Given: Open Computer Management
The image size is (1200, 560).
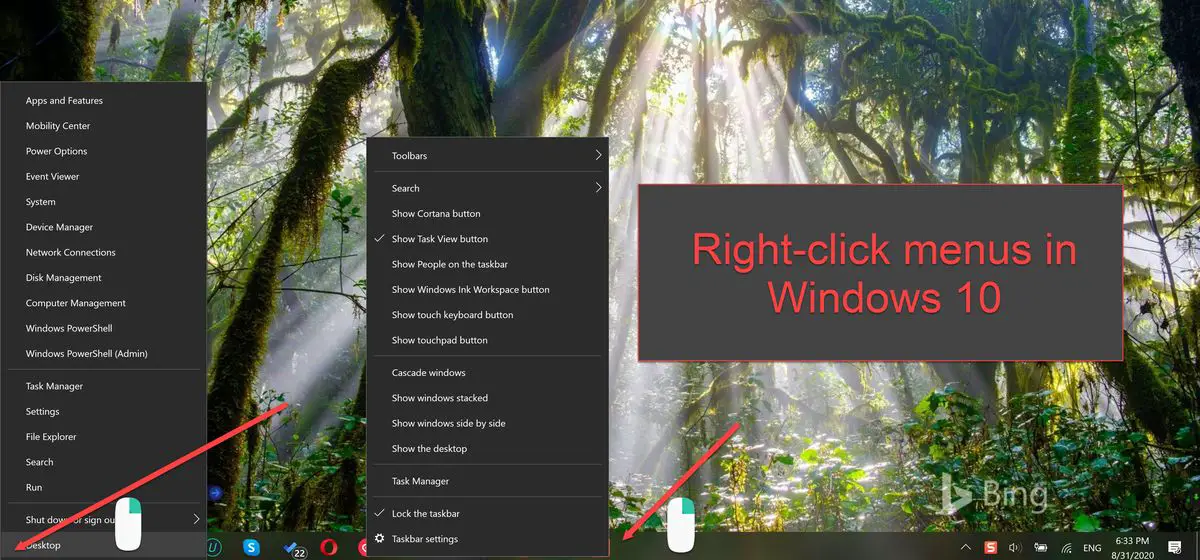Looking at the screenshot, I should point(103,303).
